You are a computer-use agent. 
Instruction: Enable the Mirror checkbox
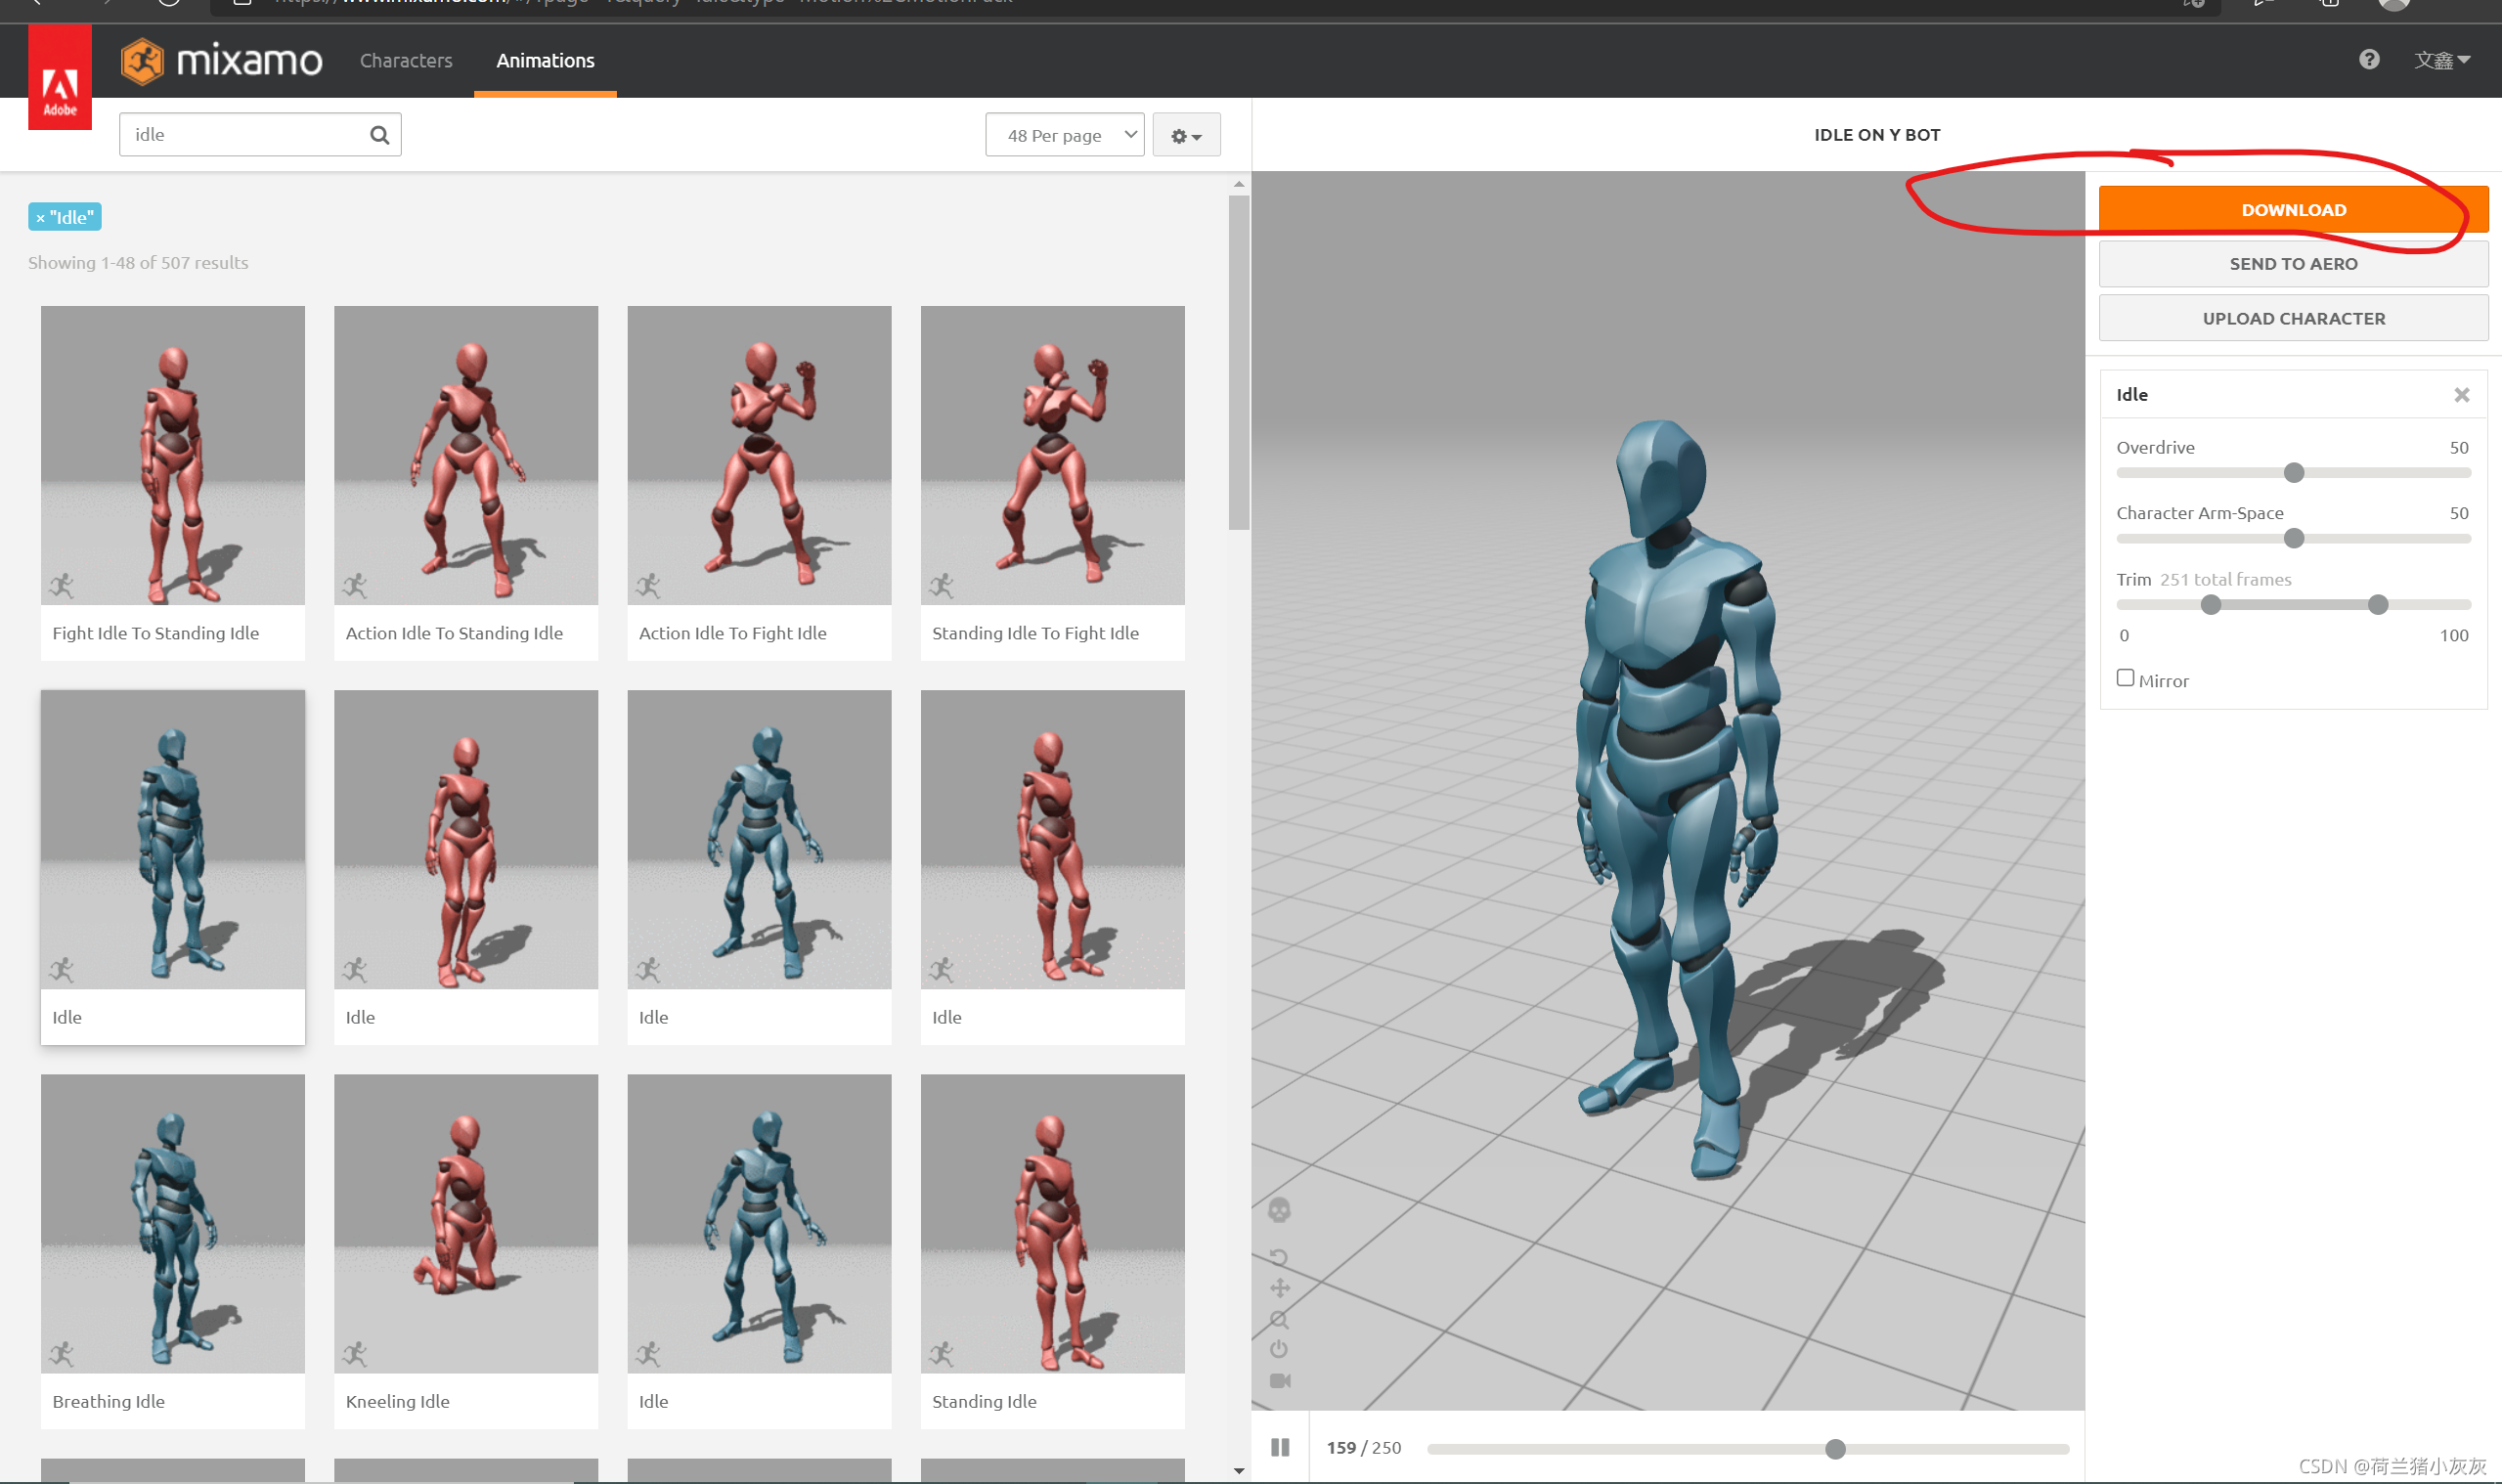pos(2125,678)
